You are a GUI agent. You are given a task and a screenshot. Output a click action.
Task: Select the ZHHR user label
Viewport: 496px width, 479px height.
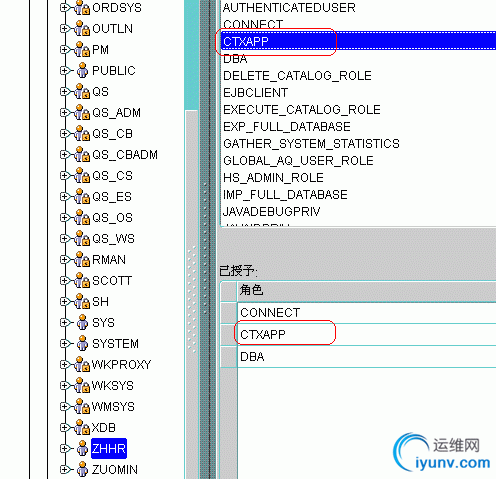point(109,449)
